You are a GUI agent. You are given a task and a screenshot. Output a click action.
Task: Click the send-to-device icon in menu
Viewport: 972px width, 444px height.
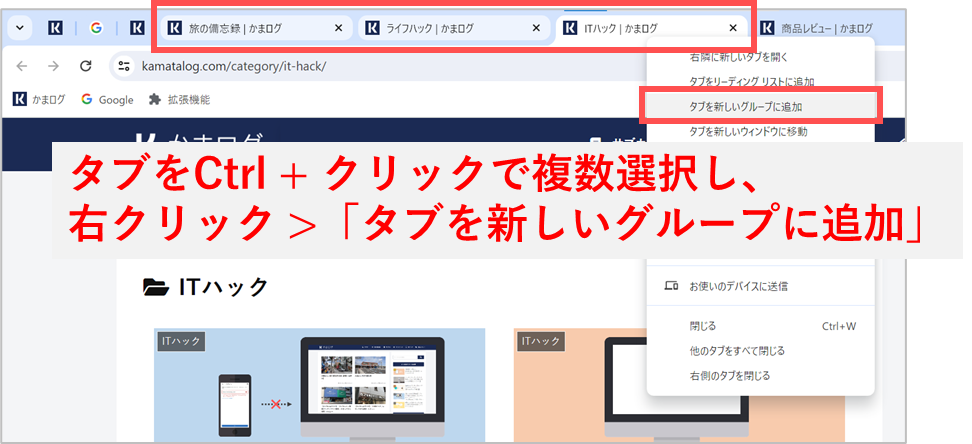coord(669,286)
